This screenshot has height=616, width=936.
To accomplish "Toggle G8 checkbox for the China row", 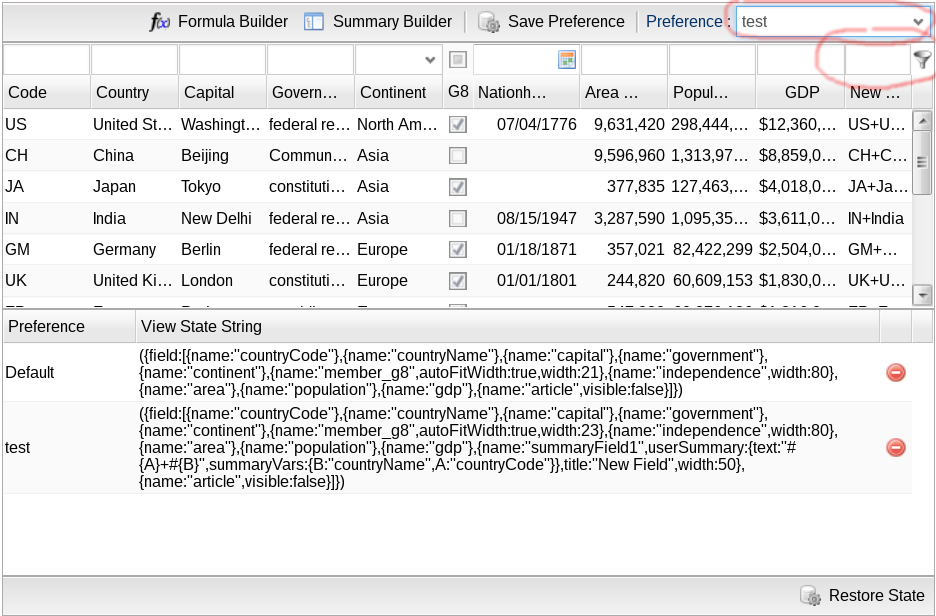I will pos(458,156).
